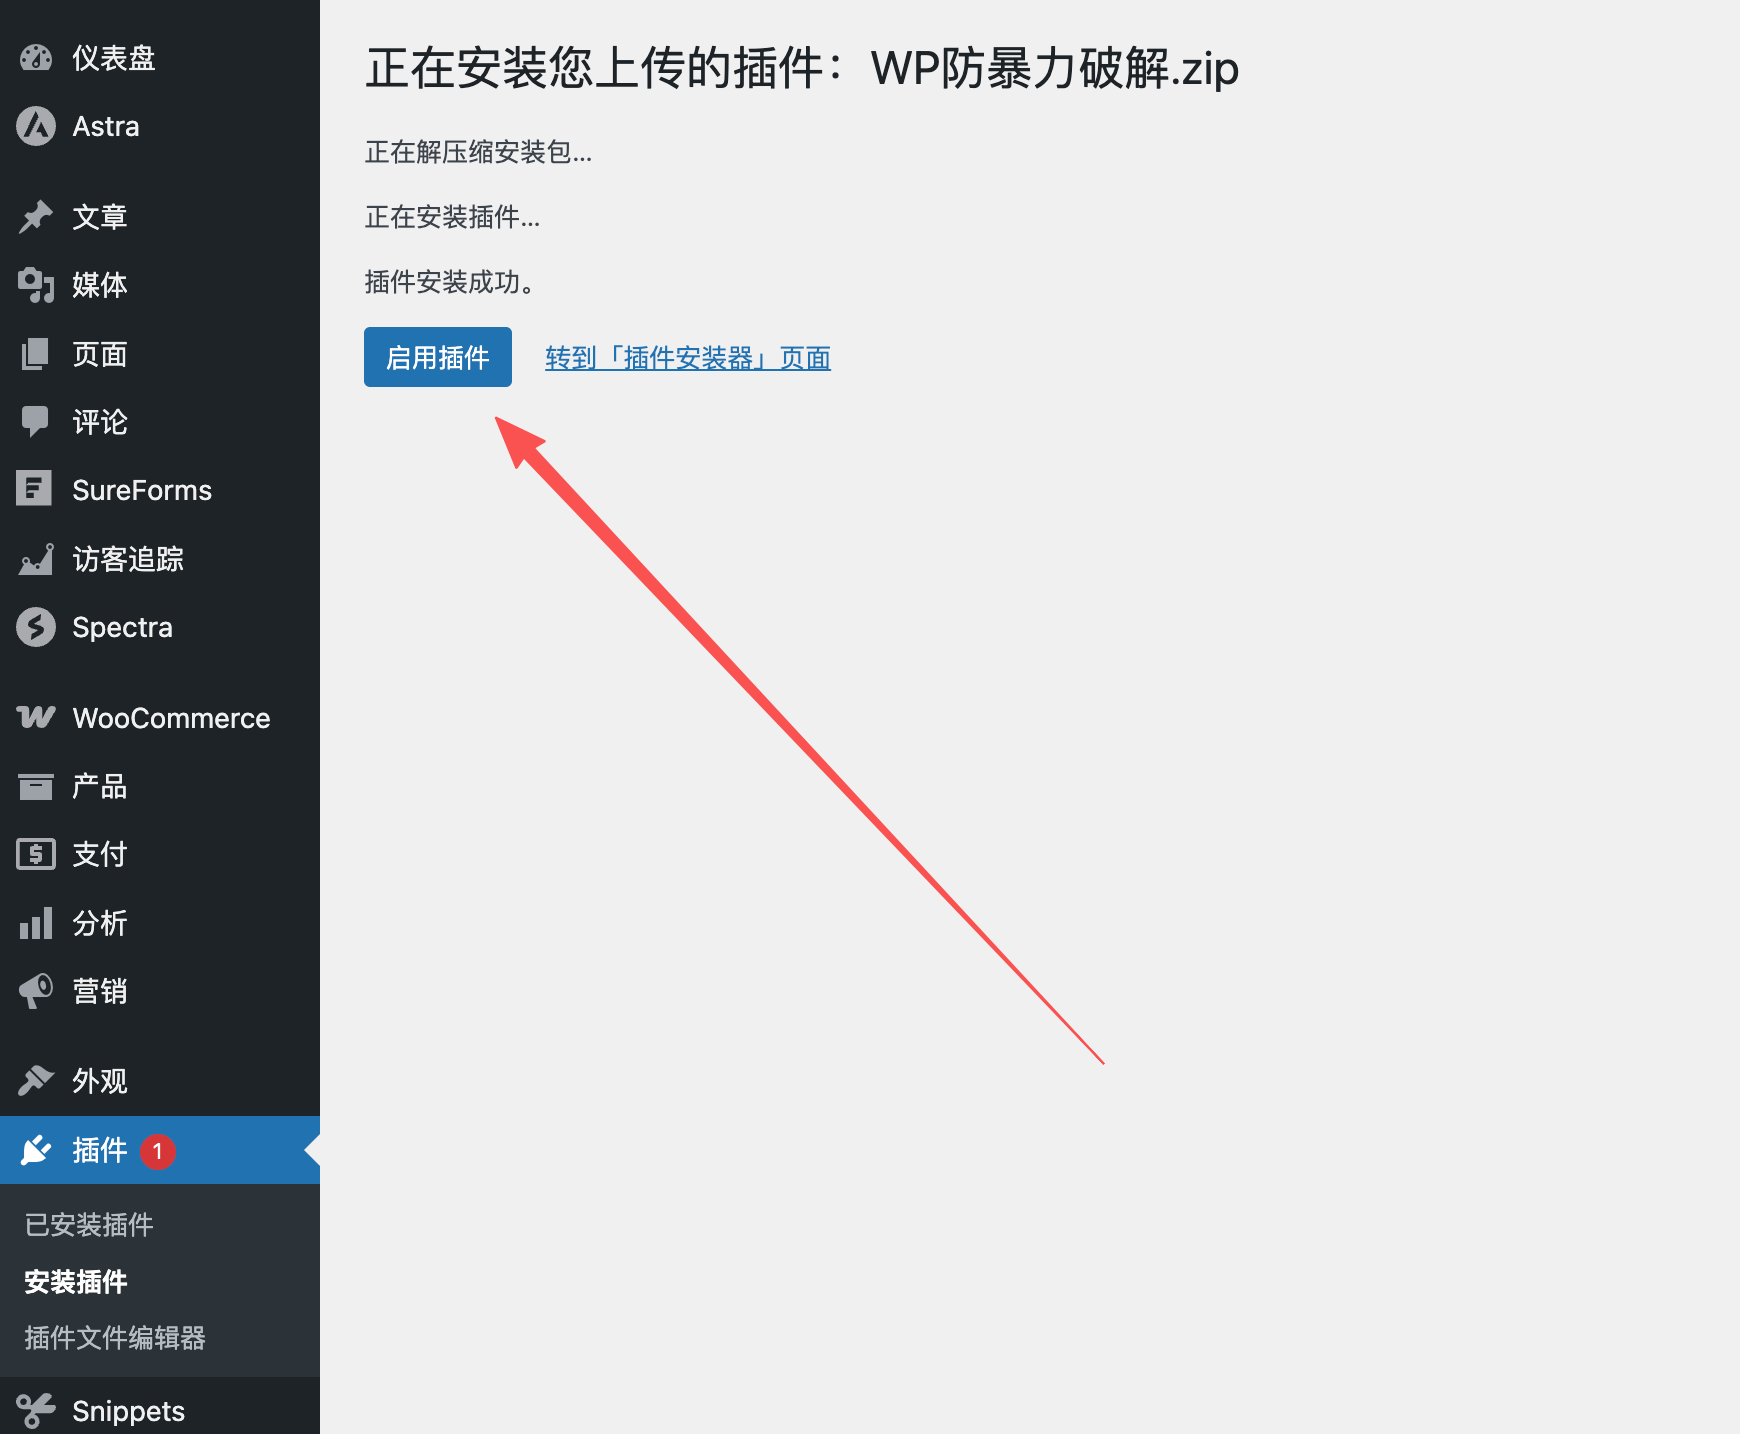Open the 产品 menu
Viewport: 1740px width, 1434px height.
click(x=99, y=787)
